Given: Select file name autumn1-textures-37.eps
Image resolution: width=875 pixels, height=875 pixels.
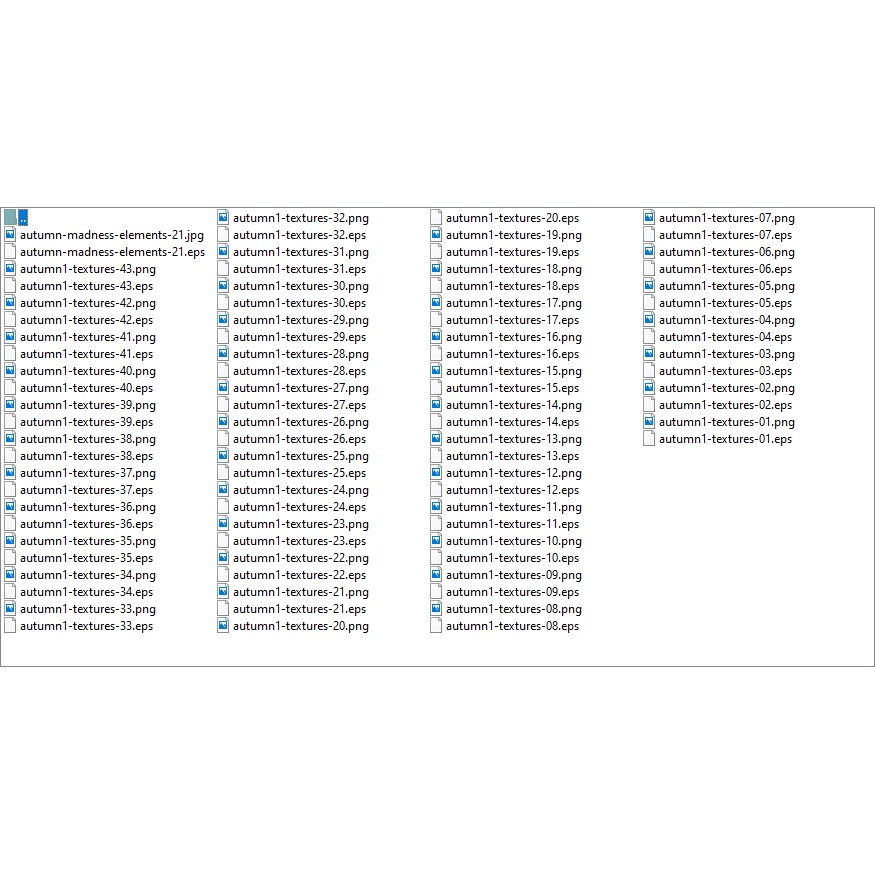Looking at the screenshot, I should 86,491.
